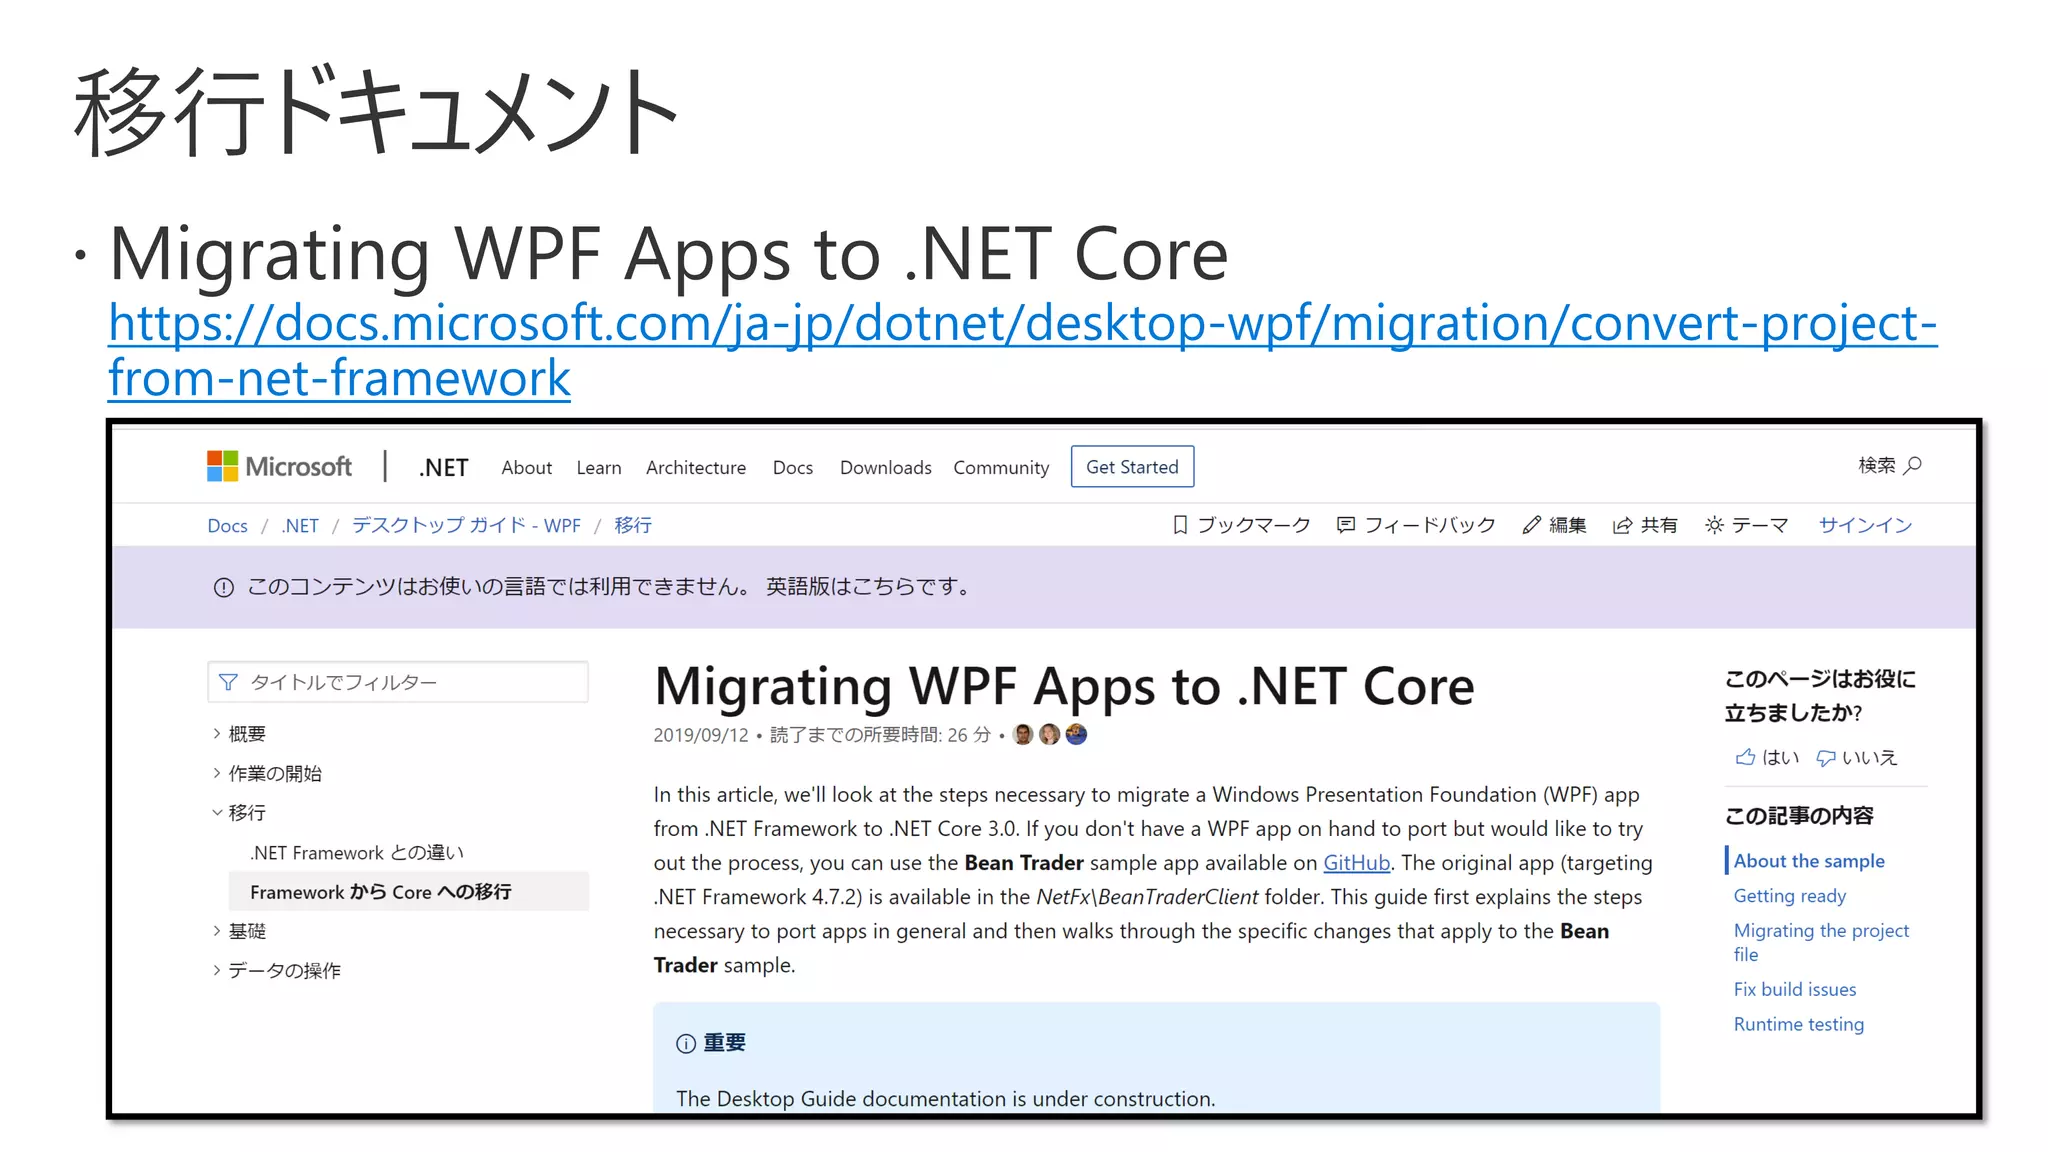Click the share icon (共有)
Viewport: 2048px width, 1152px height.
1622,525
